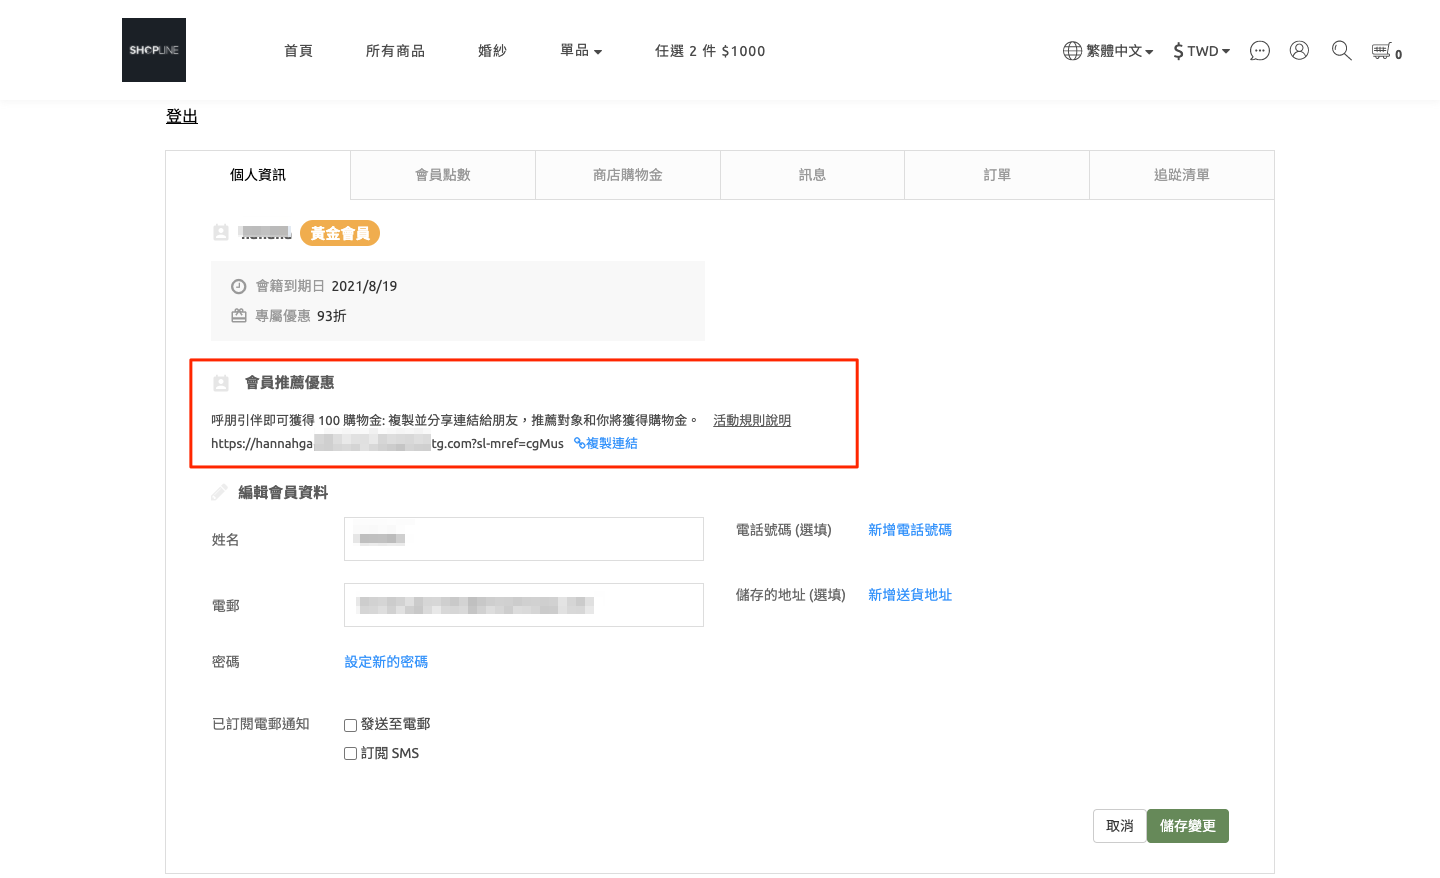Open the chat message bubble icon
The height and width of the screenshot is (878, 1440).
(x=1259, y=51)
